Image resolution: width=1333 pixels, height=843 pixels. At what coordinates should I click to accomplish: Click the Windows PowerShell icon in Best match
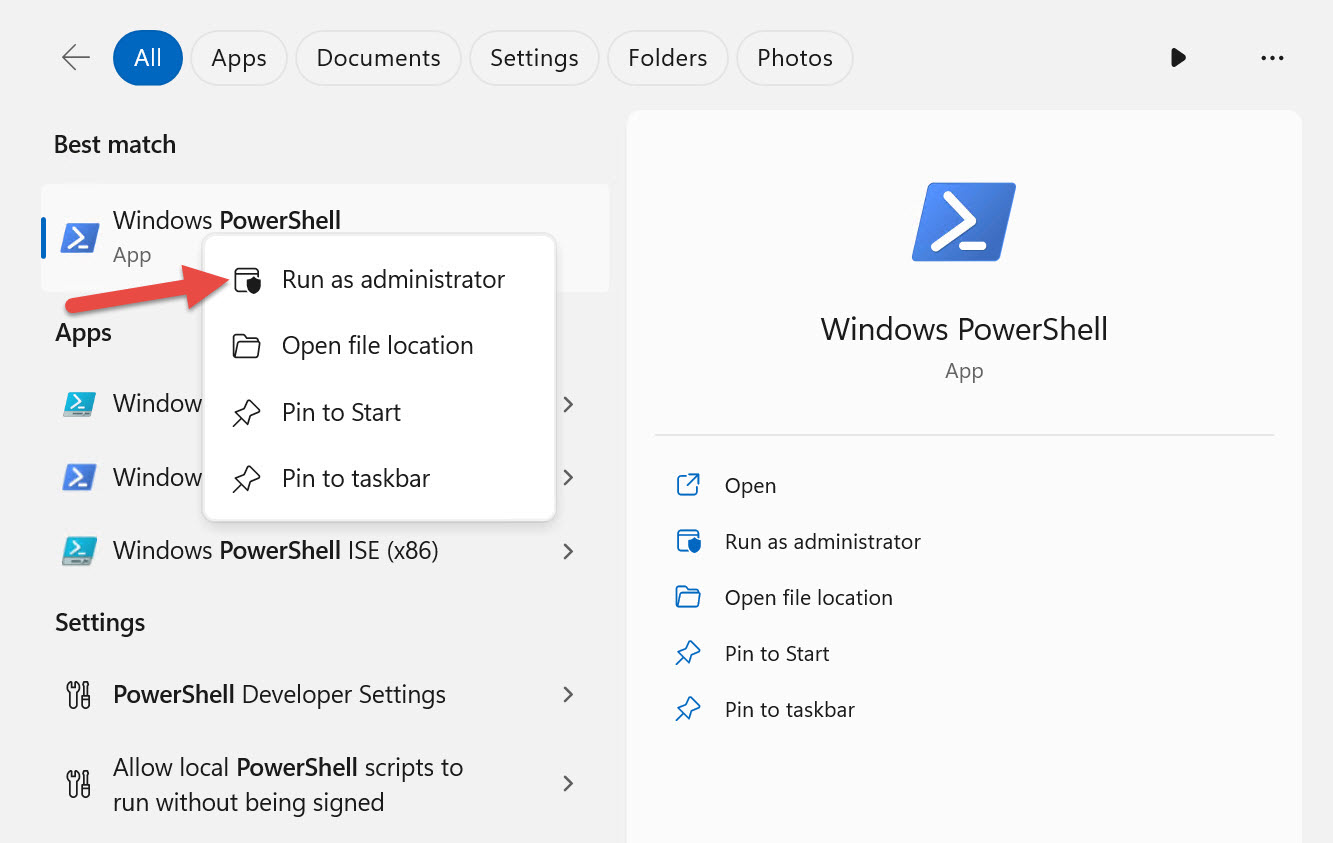(78, 238)
